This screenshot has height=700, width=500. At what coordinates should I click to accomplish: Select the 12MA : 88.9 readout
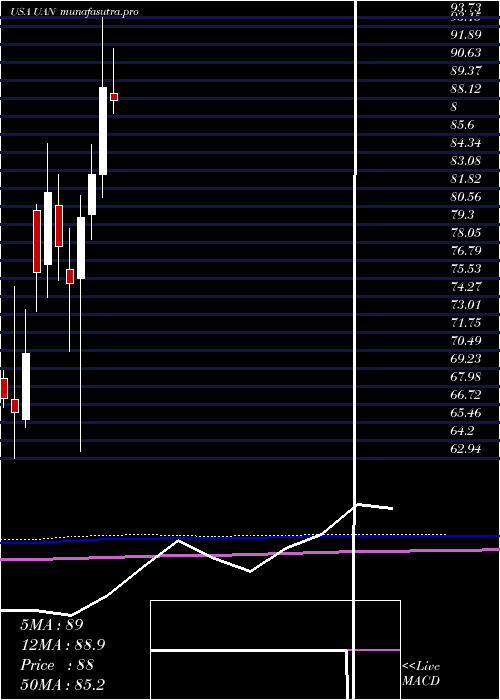click(x=63, y=645)
